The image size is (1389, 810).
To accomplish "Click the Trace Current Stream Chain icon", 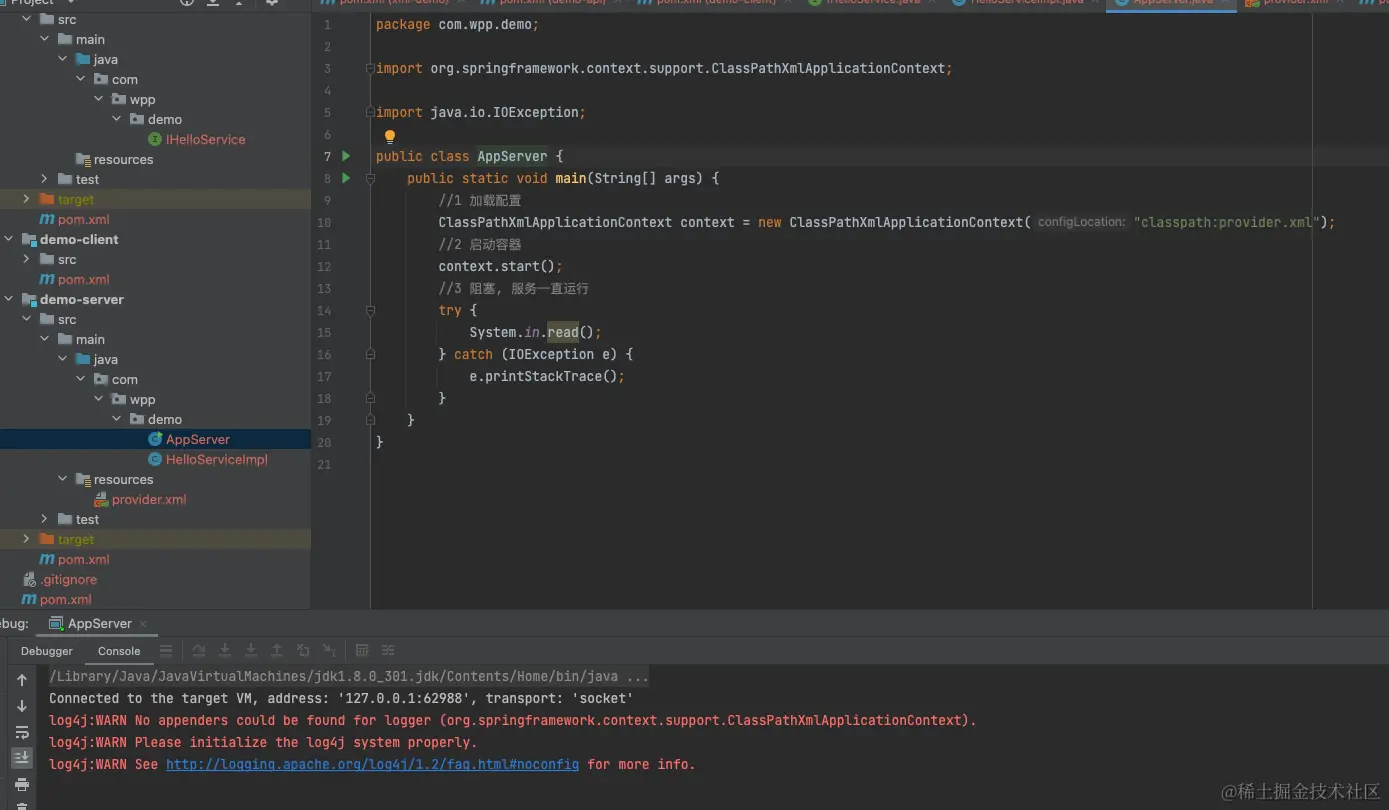I will [x=388, y=650].
